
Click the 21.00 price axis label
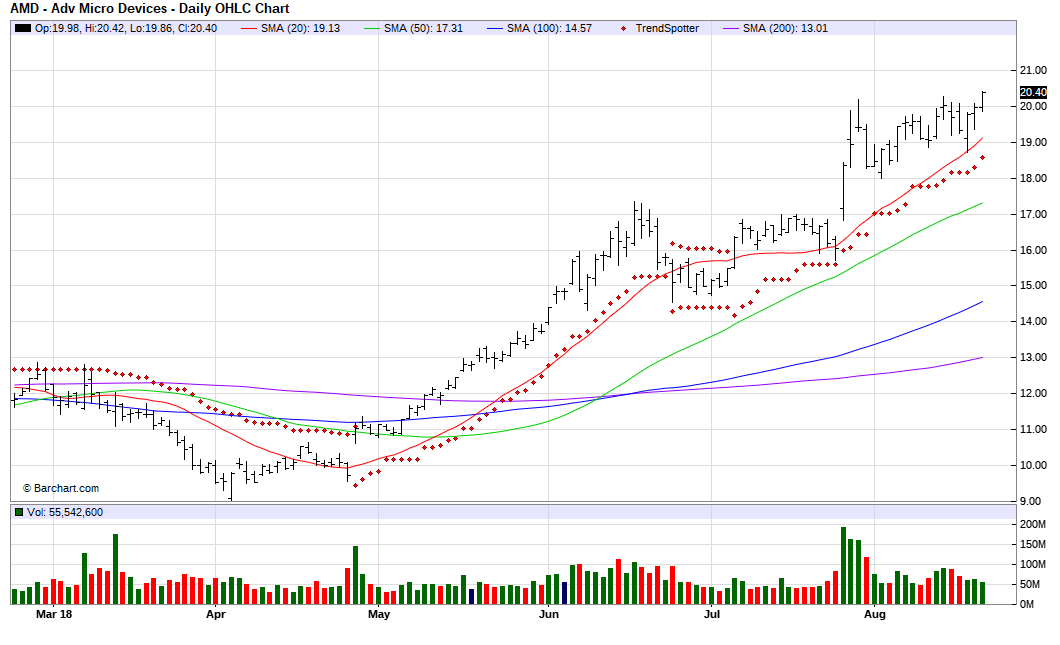tap(1033, 70)
